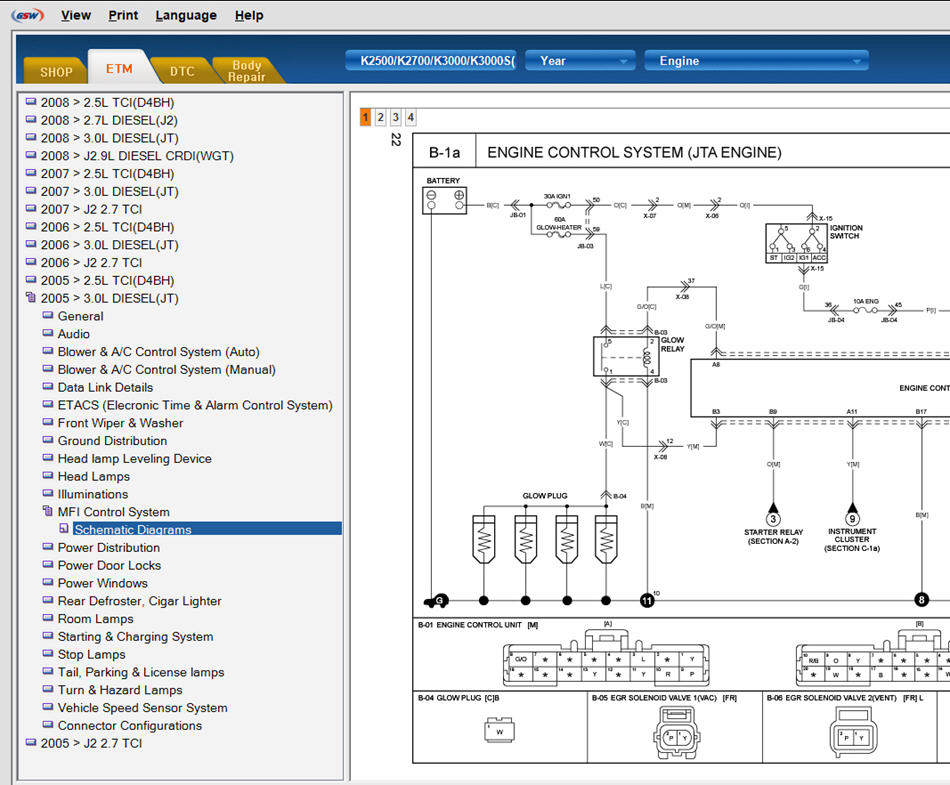Click the book icon next to Stop Lamps
The image size is (950, 785).
point(48,654)
